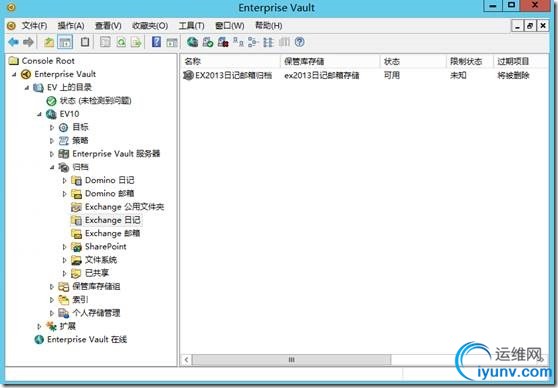Viewport: 558px width, 388px height.
Task: Select Exchange 邮箱 in the tree
Action: coord(112,234)
